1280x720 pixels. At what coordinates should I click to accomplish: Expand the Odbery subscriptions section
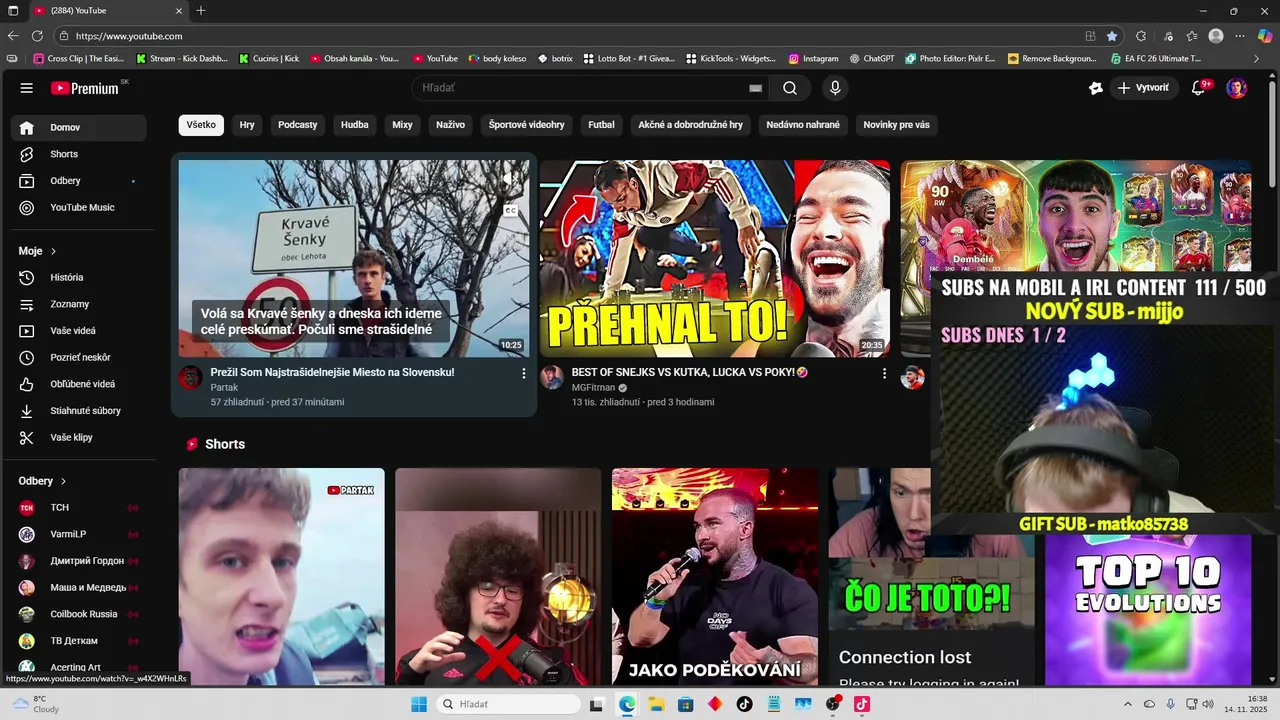(42, 481)
